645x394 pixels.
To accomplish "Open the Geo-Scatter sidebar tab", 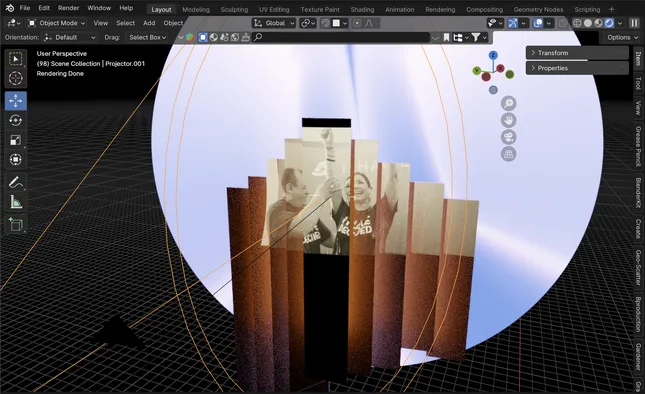I will pos(638,267).
